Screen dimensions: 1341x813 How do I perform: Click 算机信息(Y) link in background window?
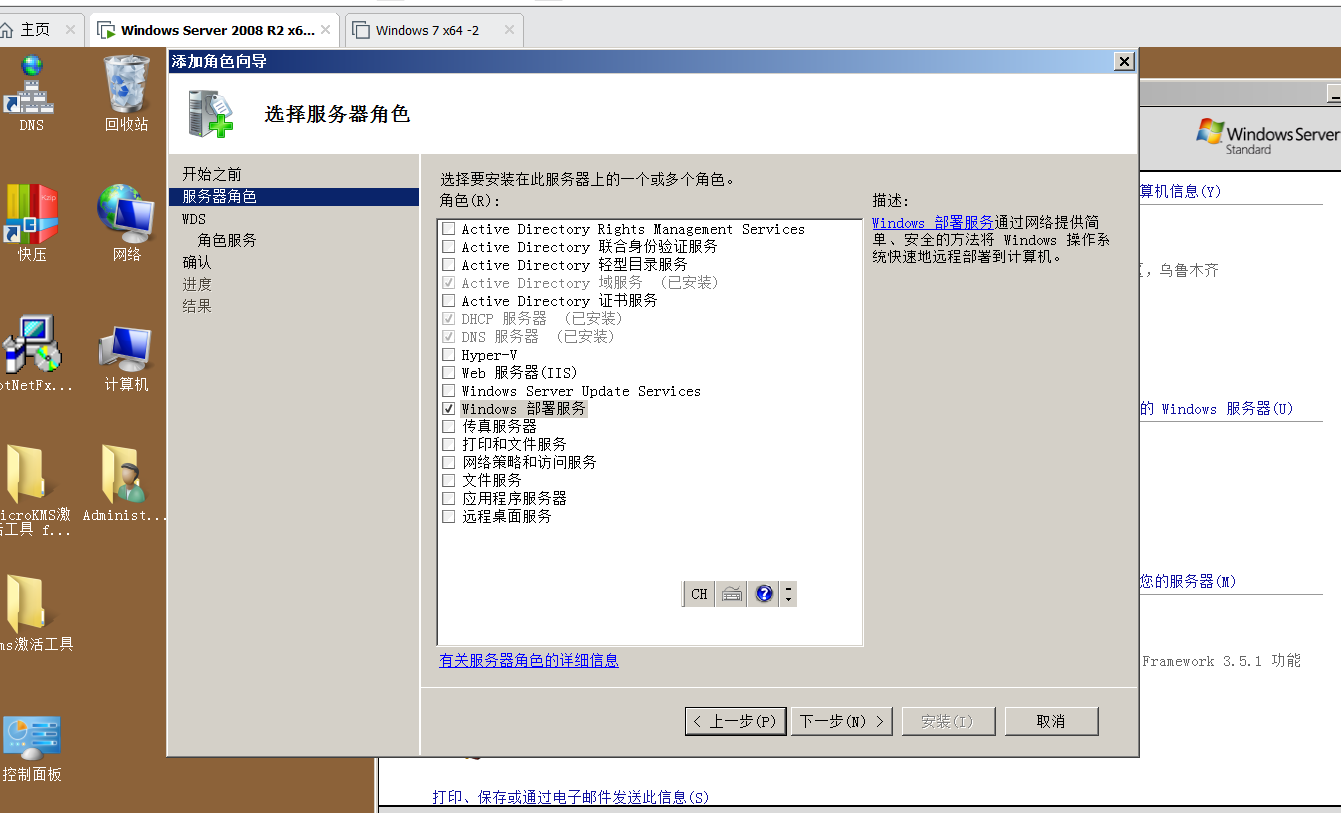click(x=1180, y=191)
